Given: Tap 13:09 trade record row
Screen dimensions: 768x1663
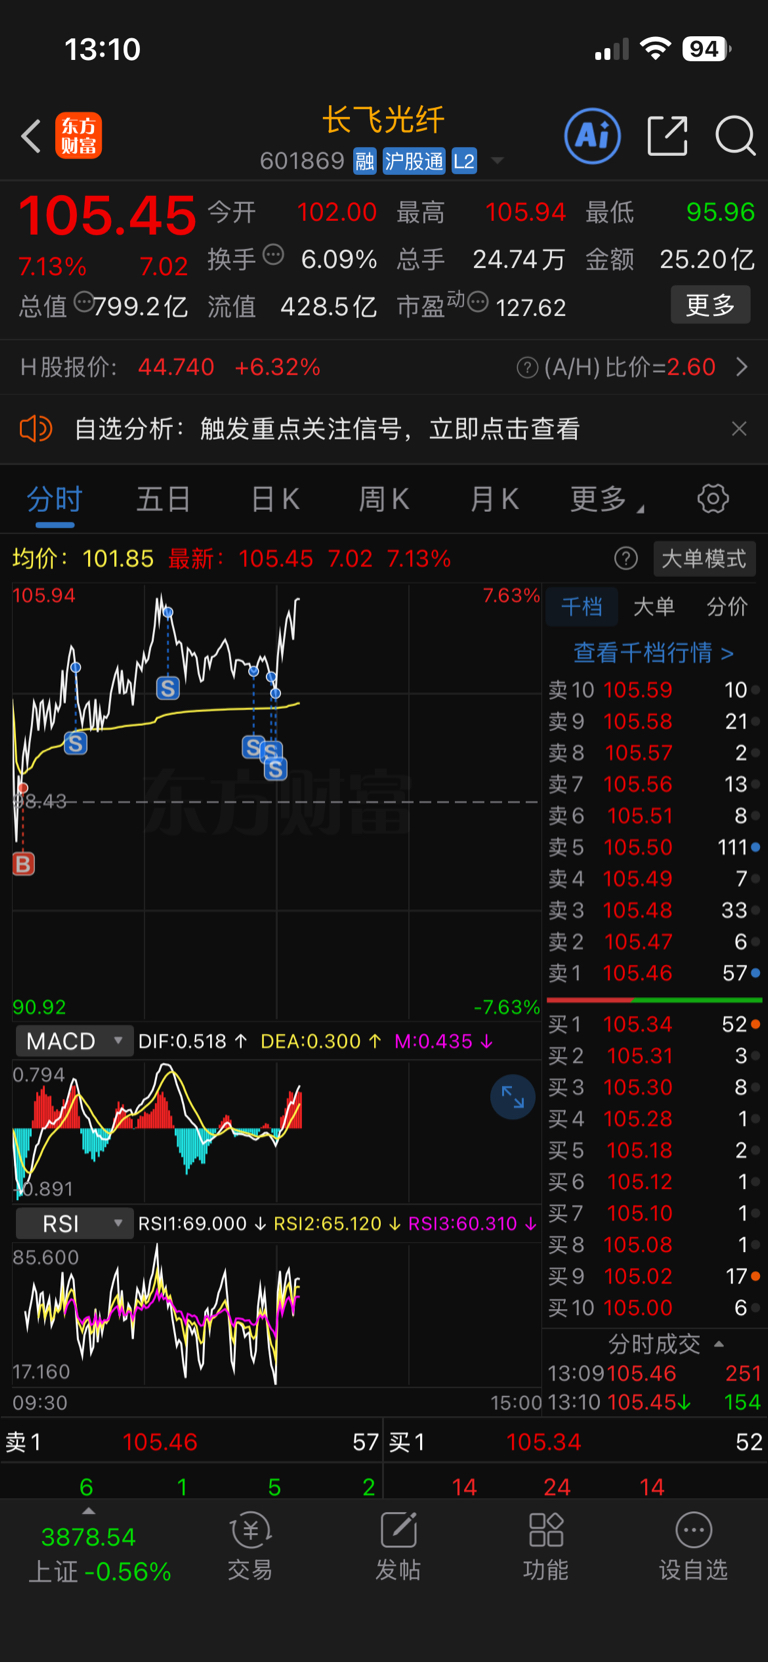Looking at the screenshot, I should pyautogui.click(x=654, y=1374).
